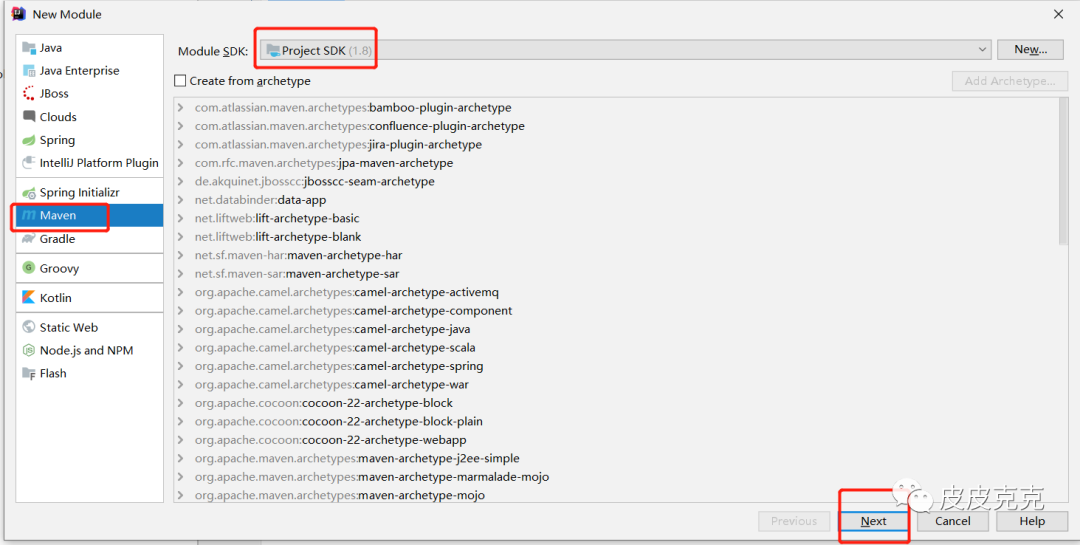
Task: Enable Create from archetype checkbox
Action: click(x=181, y=81)
